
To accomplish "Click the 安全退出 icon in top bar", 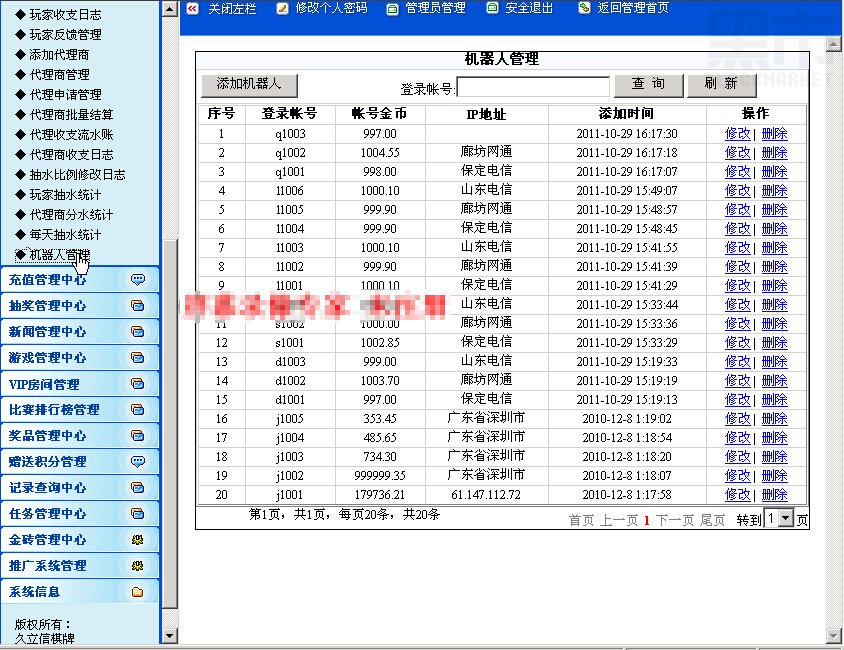I will [492, 8].
